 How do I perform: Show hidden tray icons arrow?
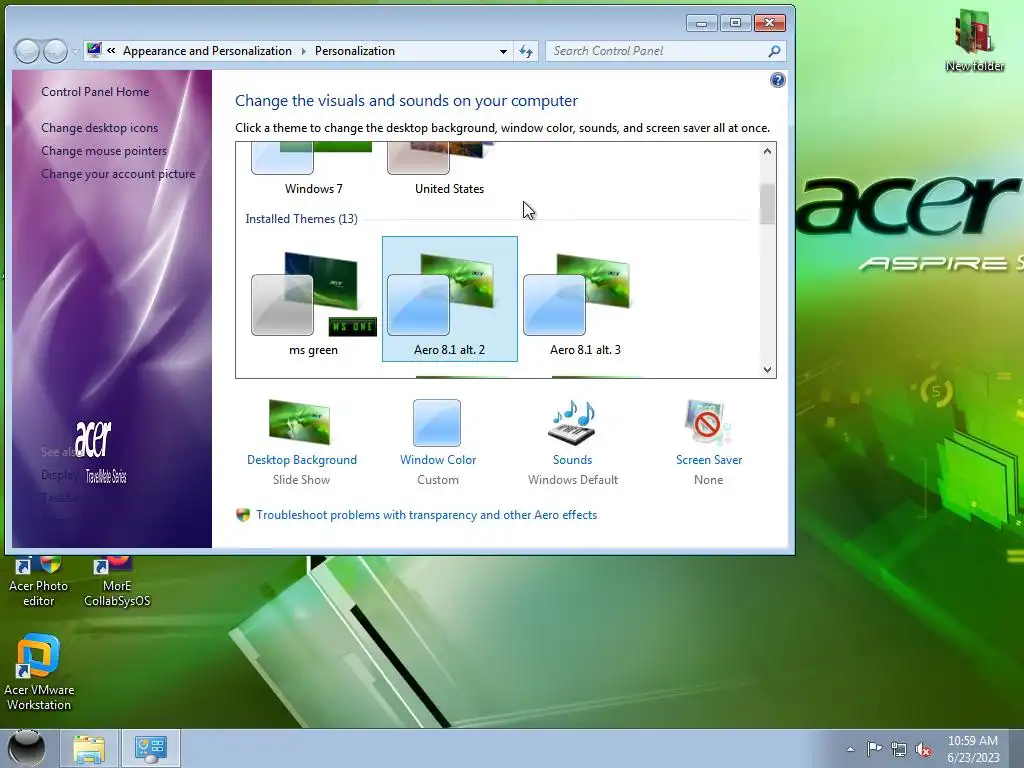(x=850, y=749)
